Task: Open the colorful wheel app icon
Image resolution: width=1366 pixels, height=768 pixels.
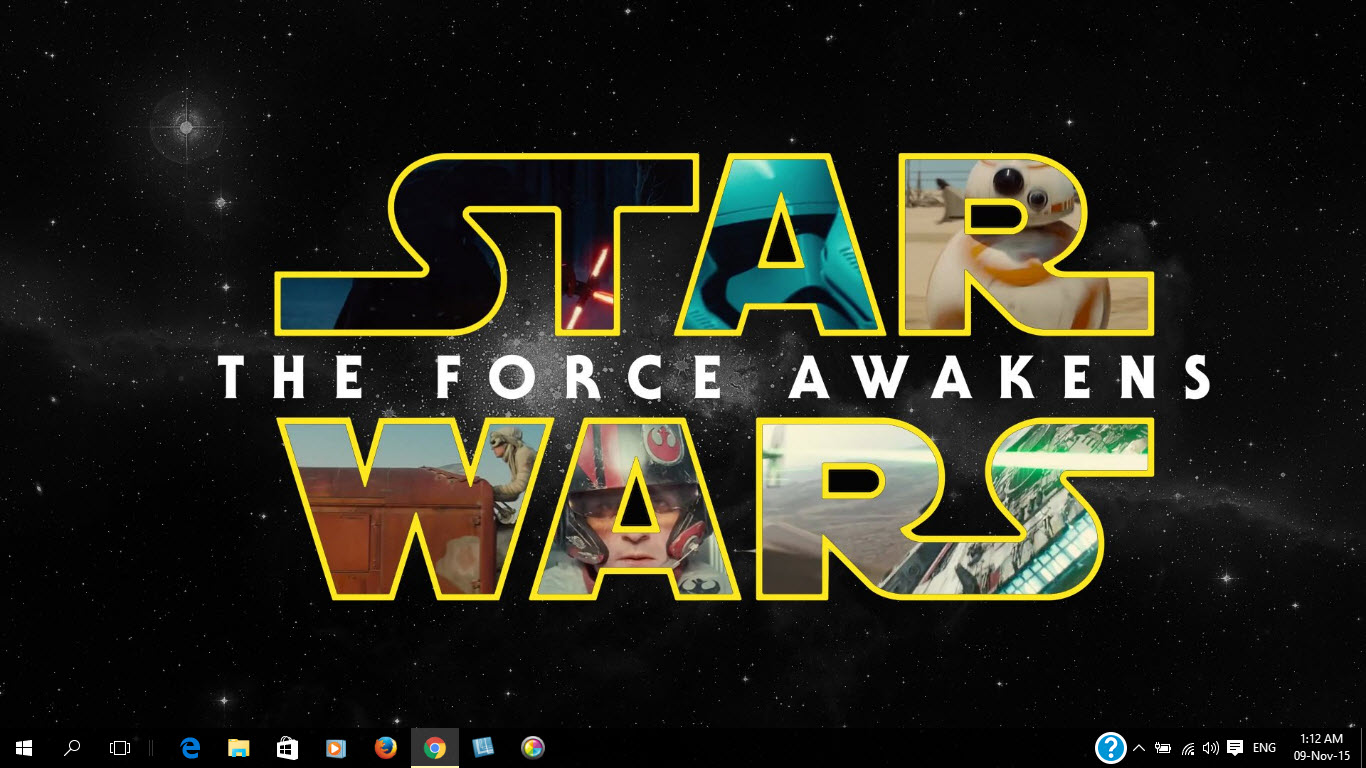Action: 533,747
